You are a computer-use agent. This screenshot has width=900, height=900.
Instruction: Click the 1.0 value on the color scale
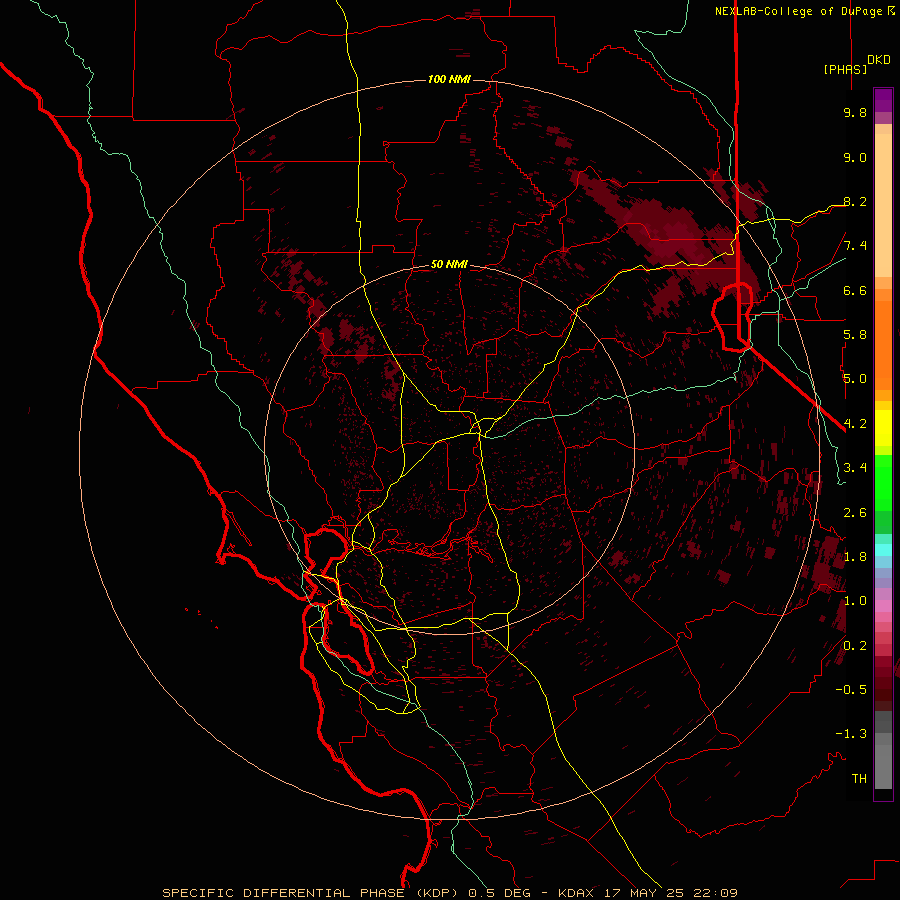coord(855,601)
